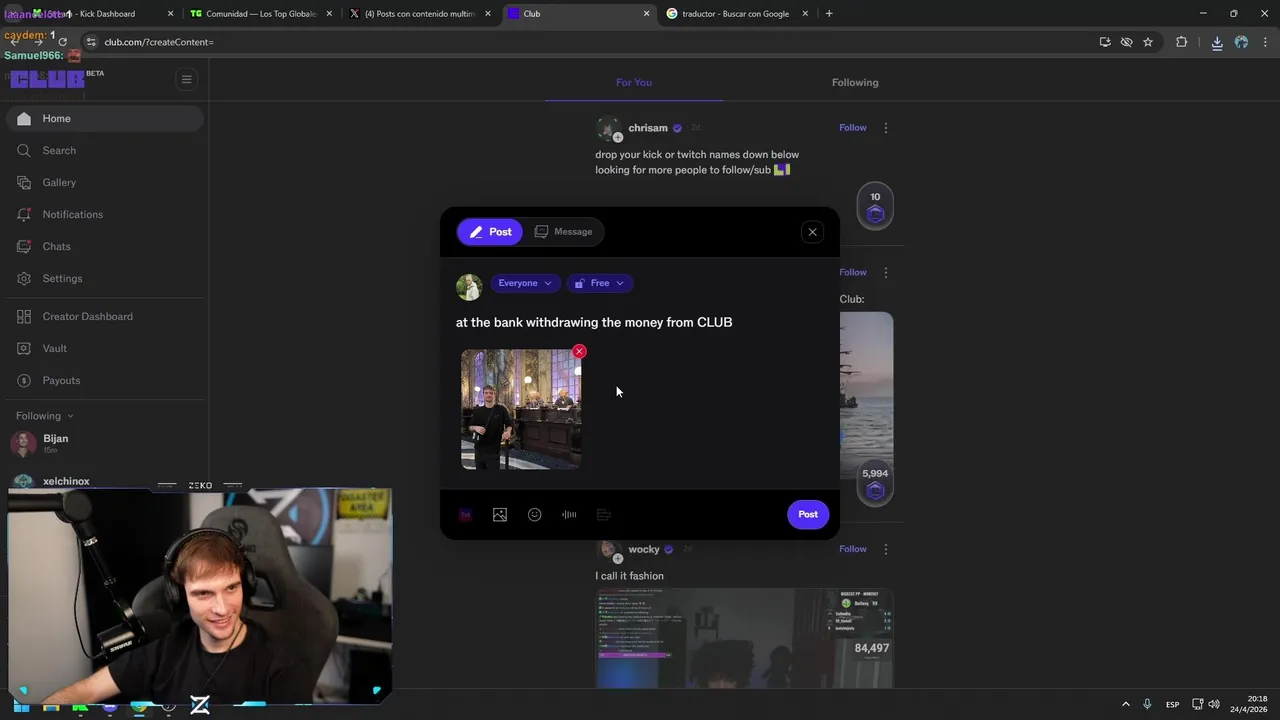The height and width of the screenshot is (720, 1280).
Task: Follow wocky
Action: (853, 549)
